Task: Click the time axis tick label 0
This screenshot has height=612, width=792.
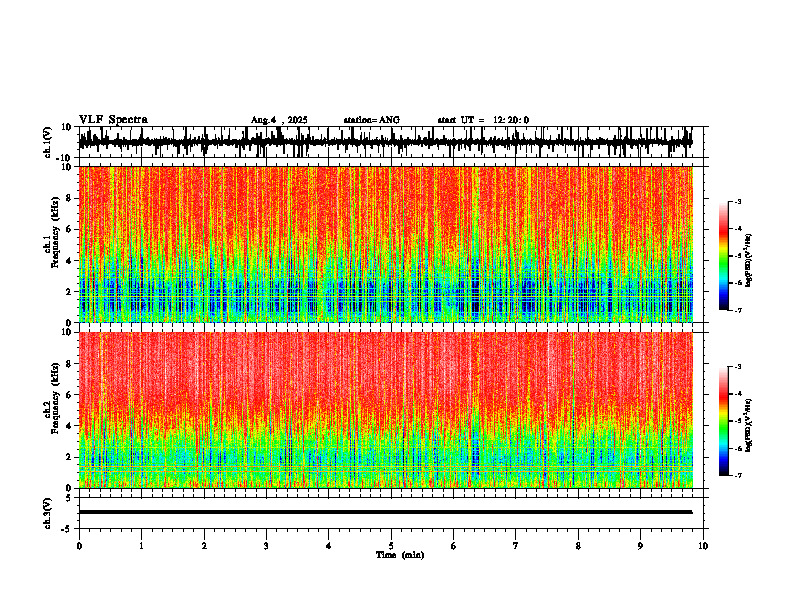Action: (79, 546)
